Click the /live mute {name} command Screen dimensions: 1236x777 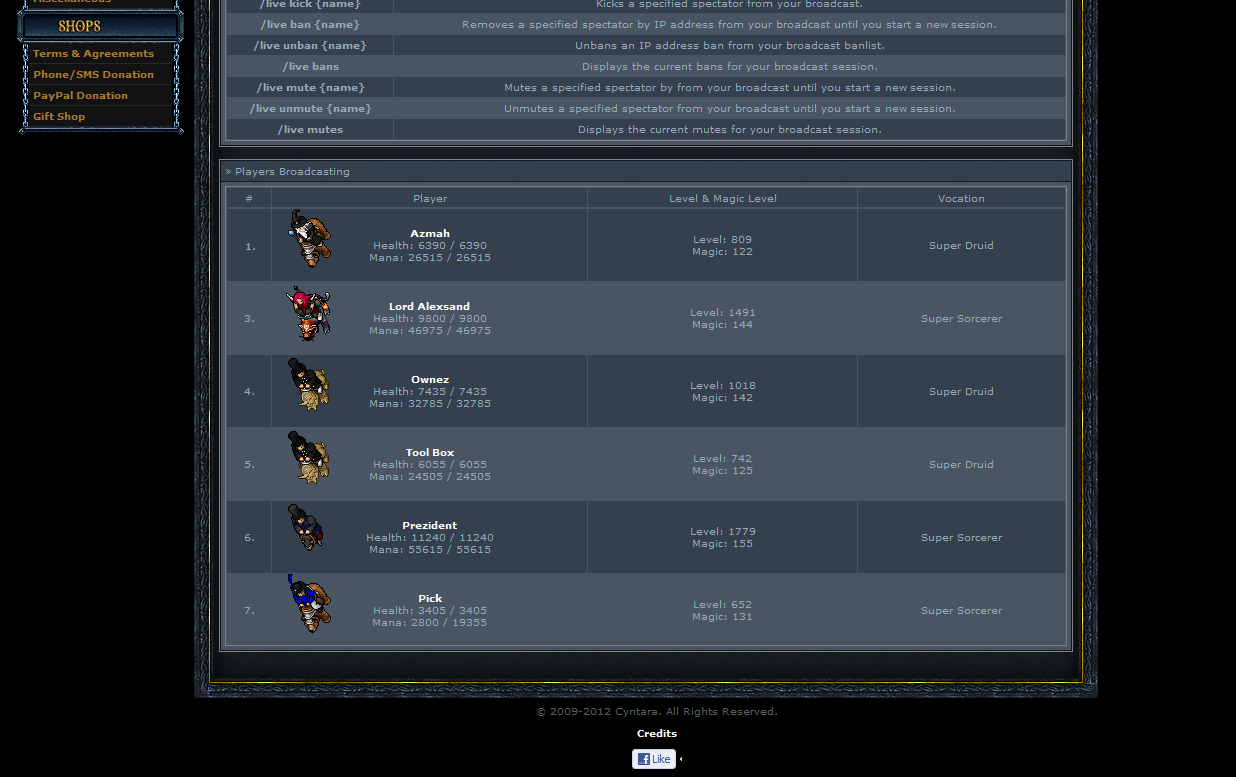pyautogui.click(x=311, y=88)
